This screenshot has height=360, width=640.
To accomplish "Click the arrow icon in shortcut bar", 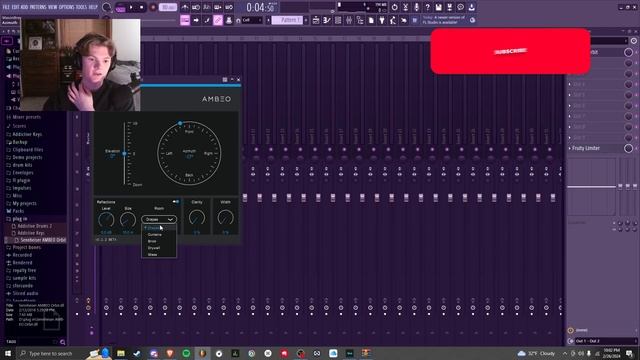I will [x=196, y=20].
